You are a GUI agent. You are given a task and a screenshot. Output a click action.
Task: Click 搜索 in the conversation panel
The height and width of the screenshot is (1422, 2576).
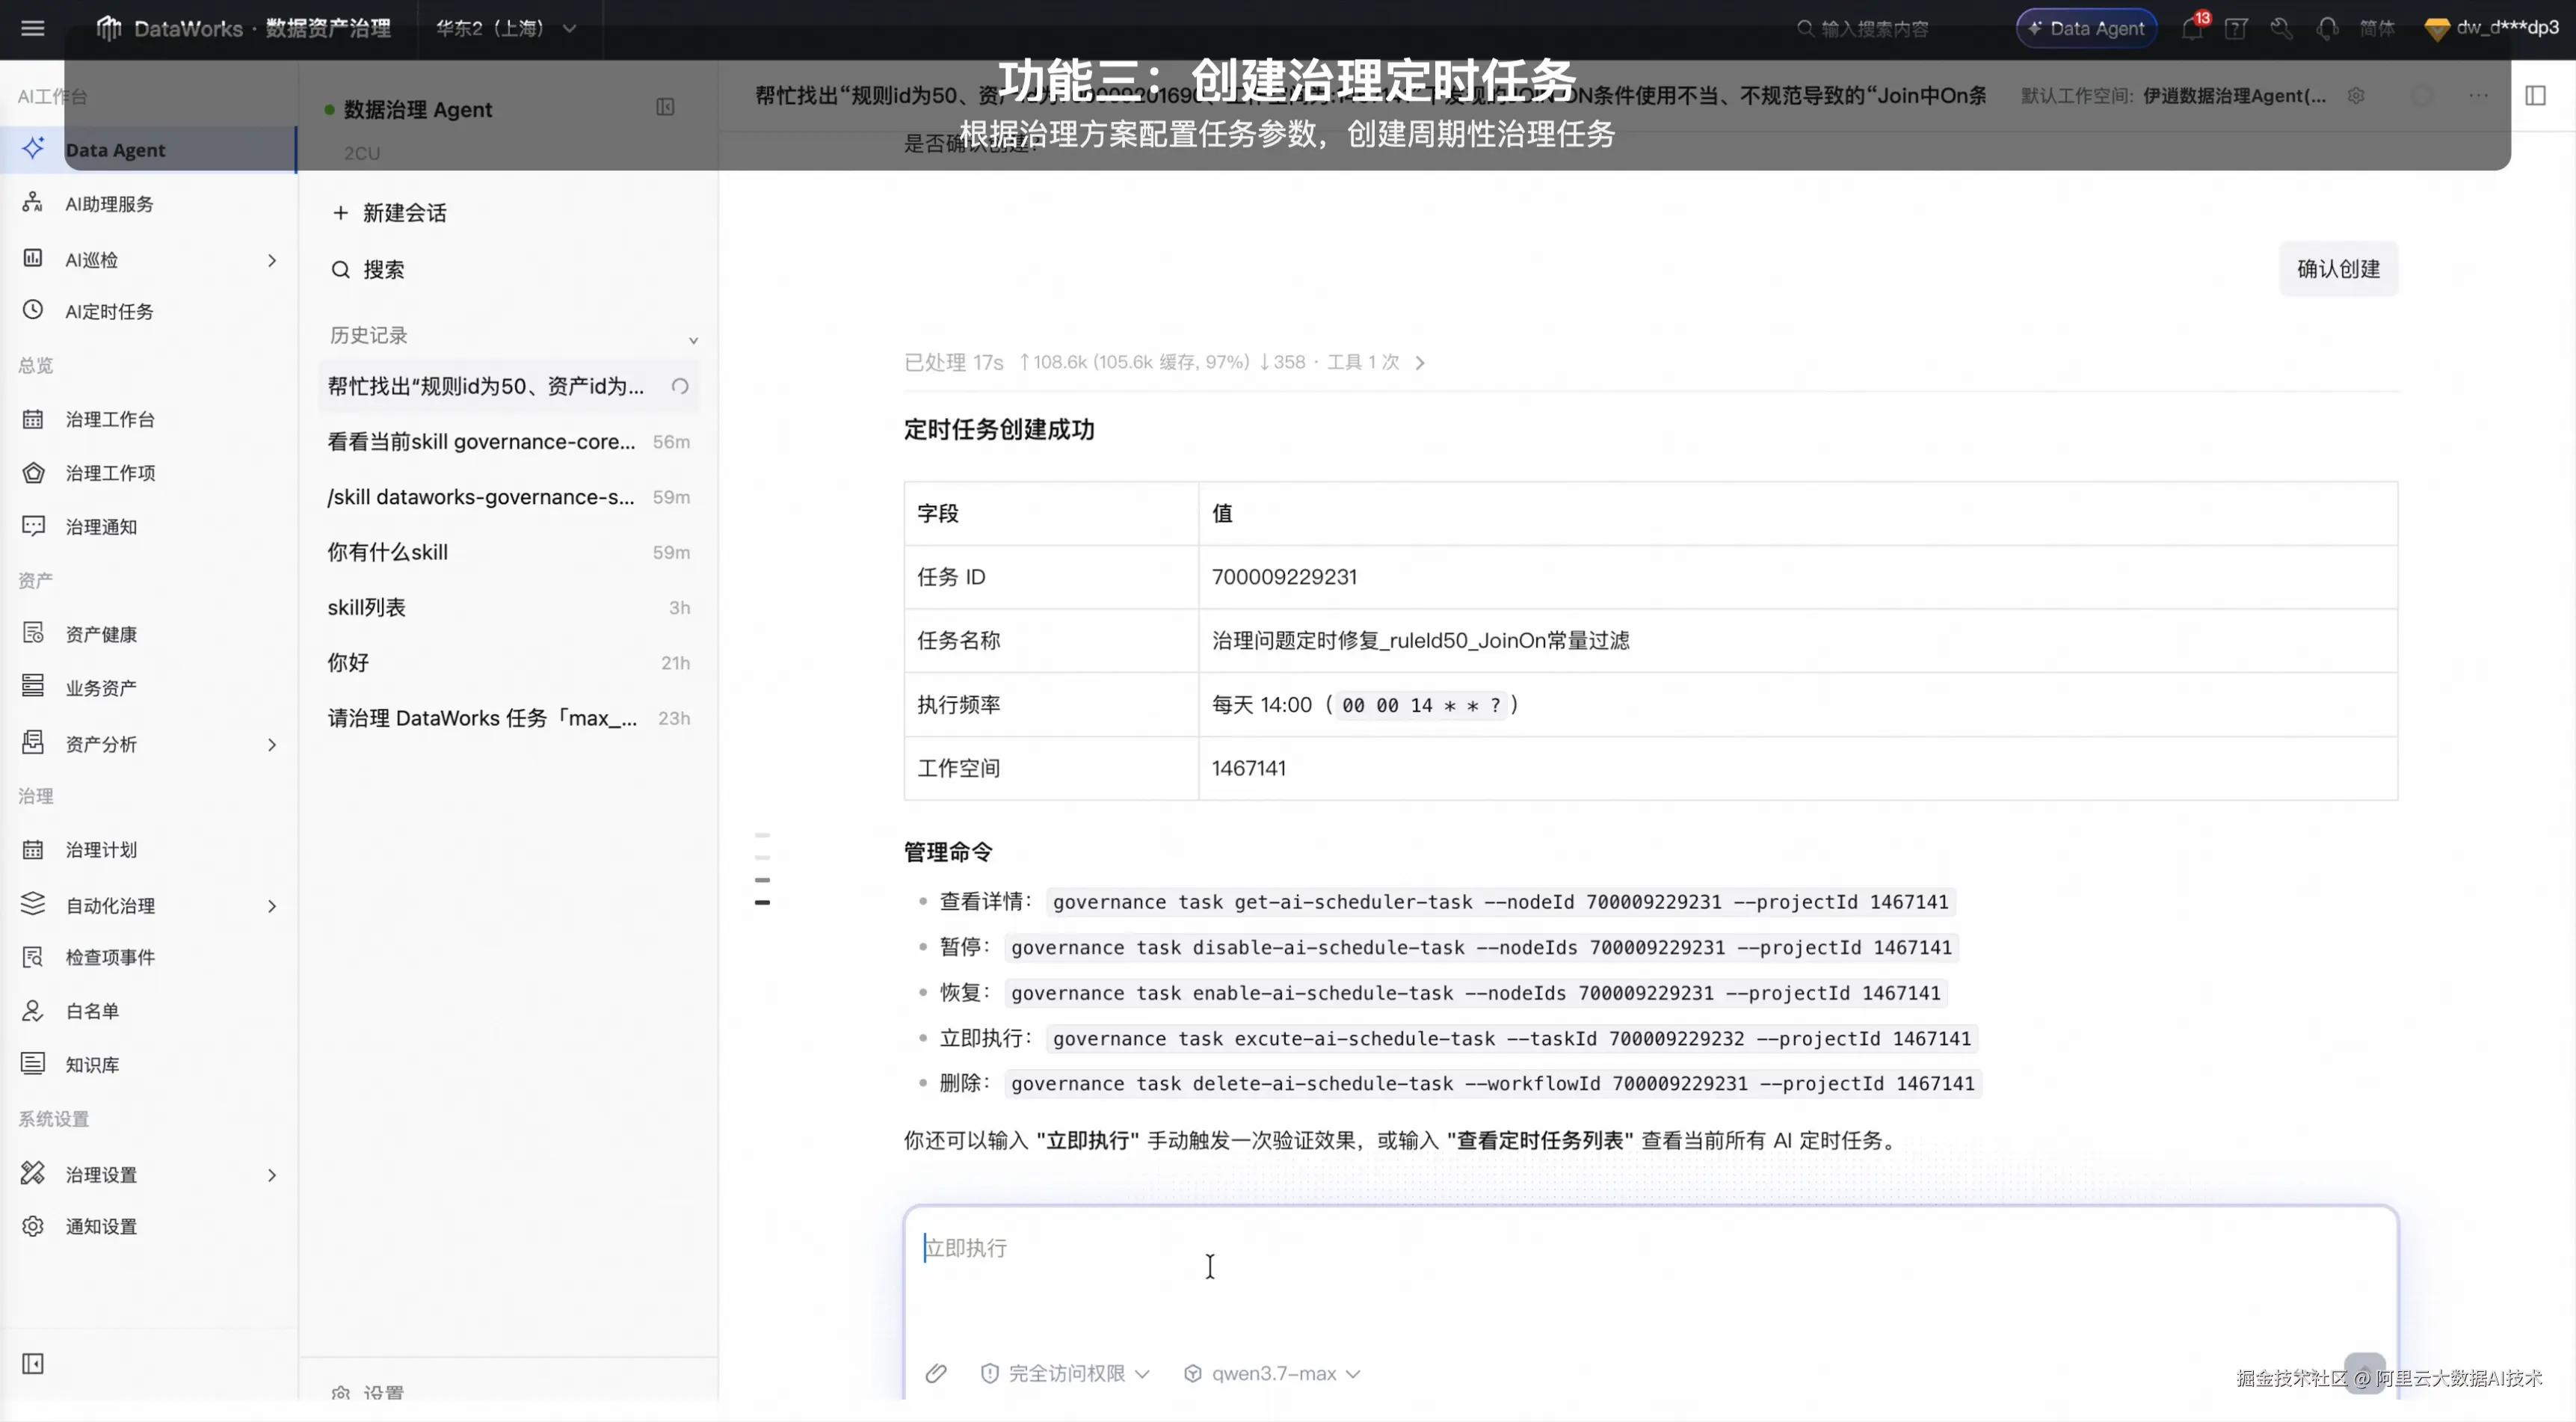pyautogui.click(x=368, y=270)
